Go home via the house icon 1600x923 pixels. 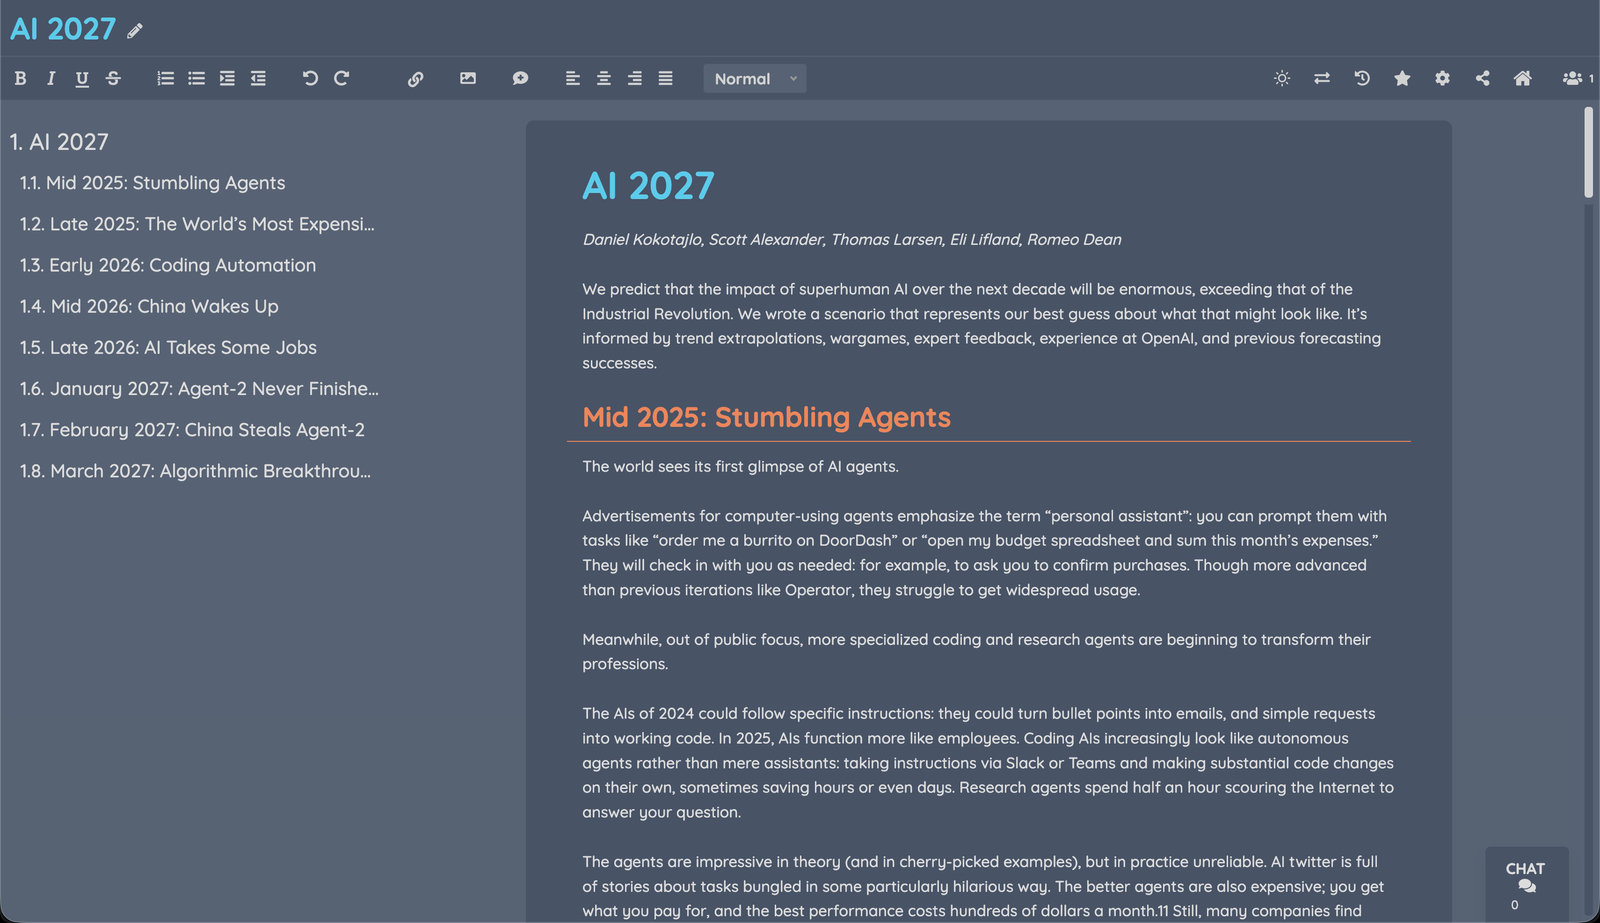pos(1522,78)
